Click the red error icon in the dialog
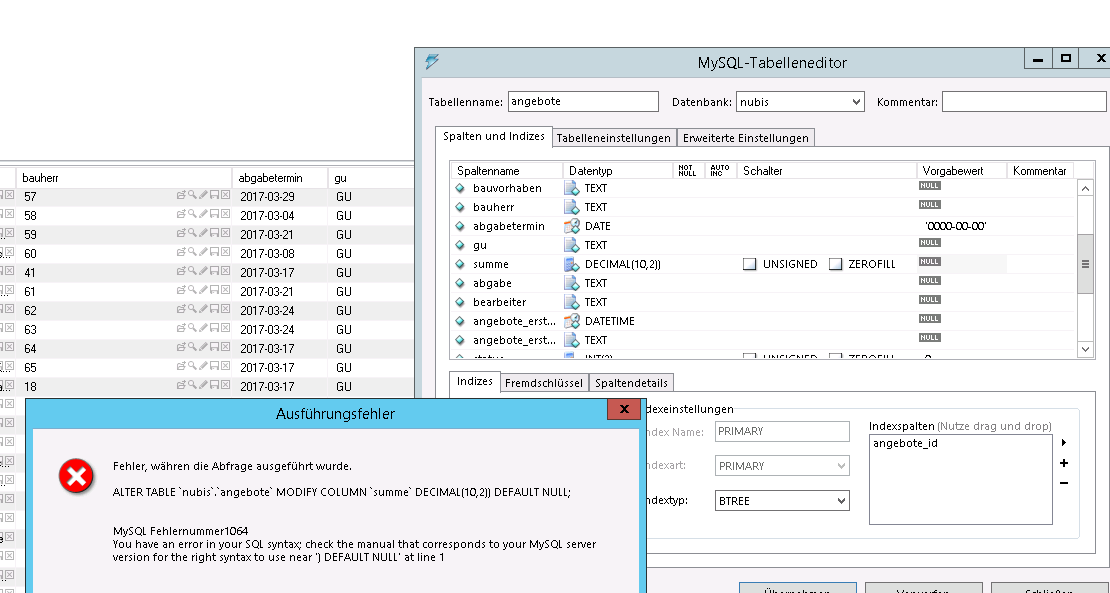The image size is (1110, 593). pyautogui.click(x=76, y=477)
